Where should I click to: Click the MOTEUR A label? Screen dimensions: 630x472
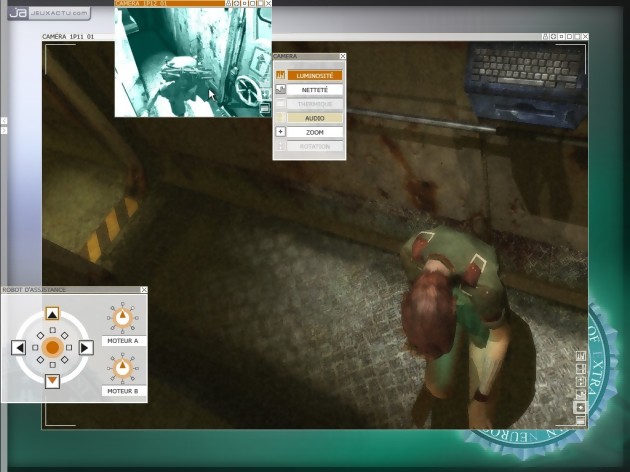click(x=123, y=341)
